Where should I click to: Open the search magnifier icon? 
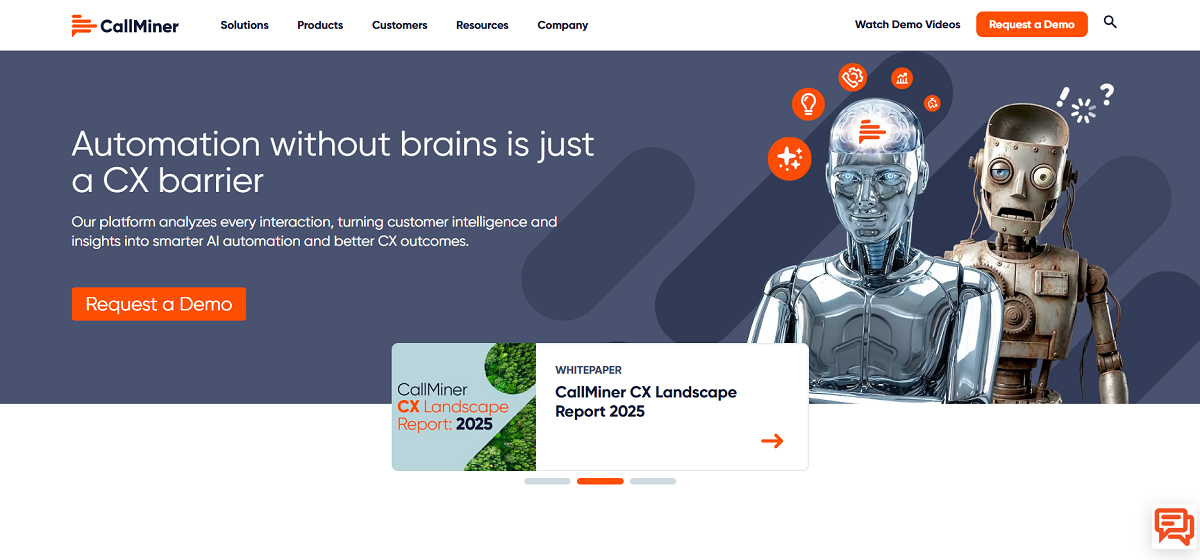click(1110, 22)
